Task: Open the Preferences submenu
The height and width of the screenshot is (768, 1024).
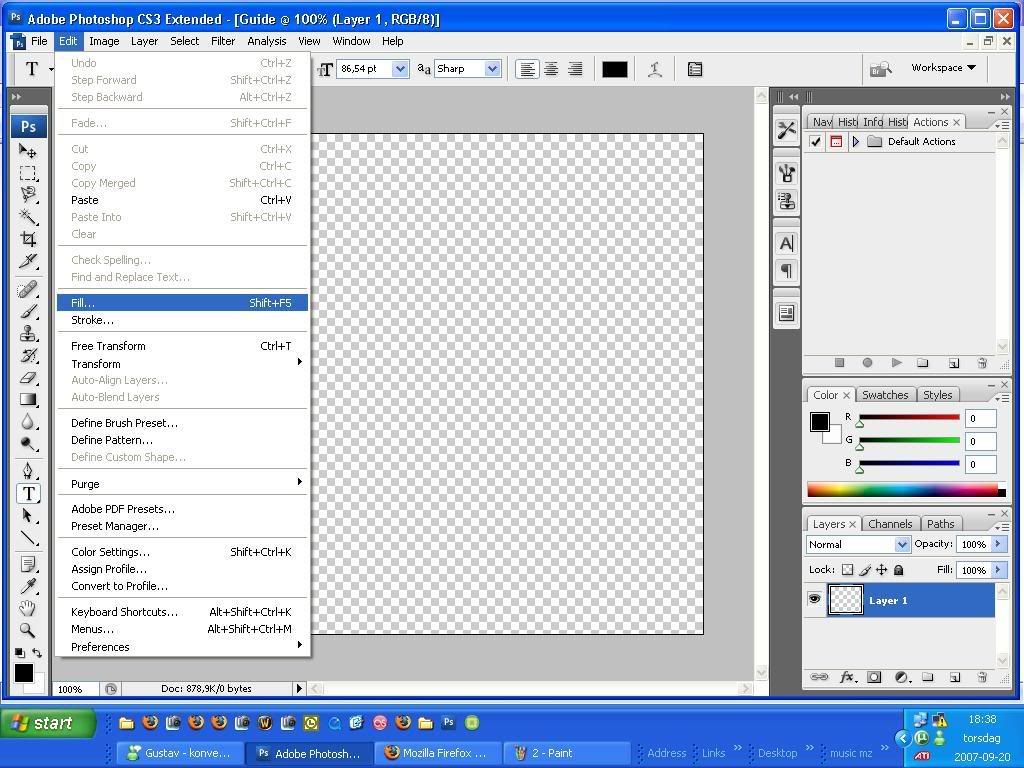Action: [182, 647]
